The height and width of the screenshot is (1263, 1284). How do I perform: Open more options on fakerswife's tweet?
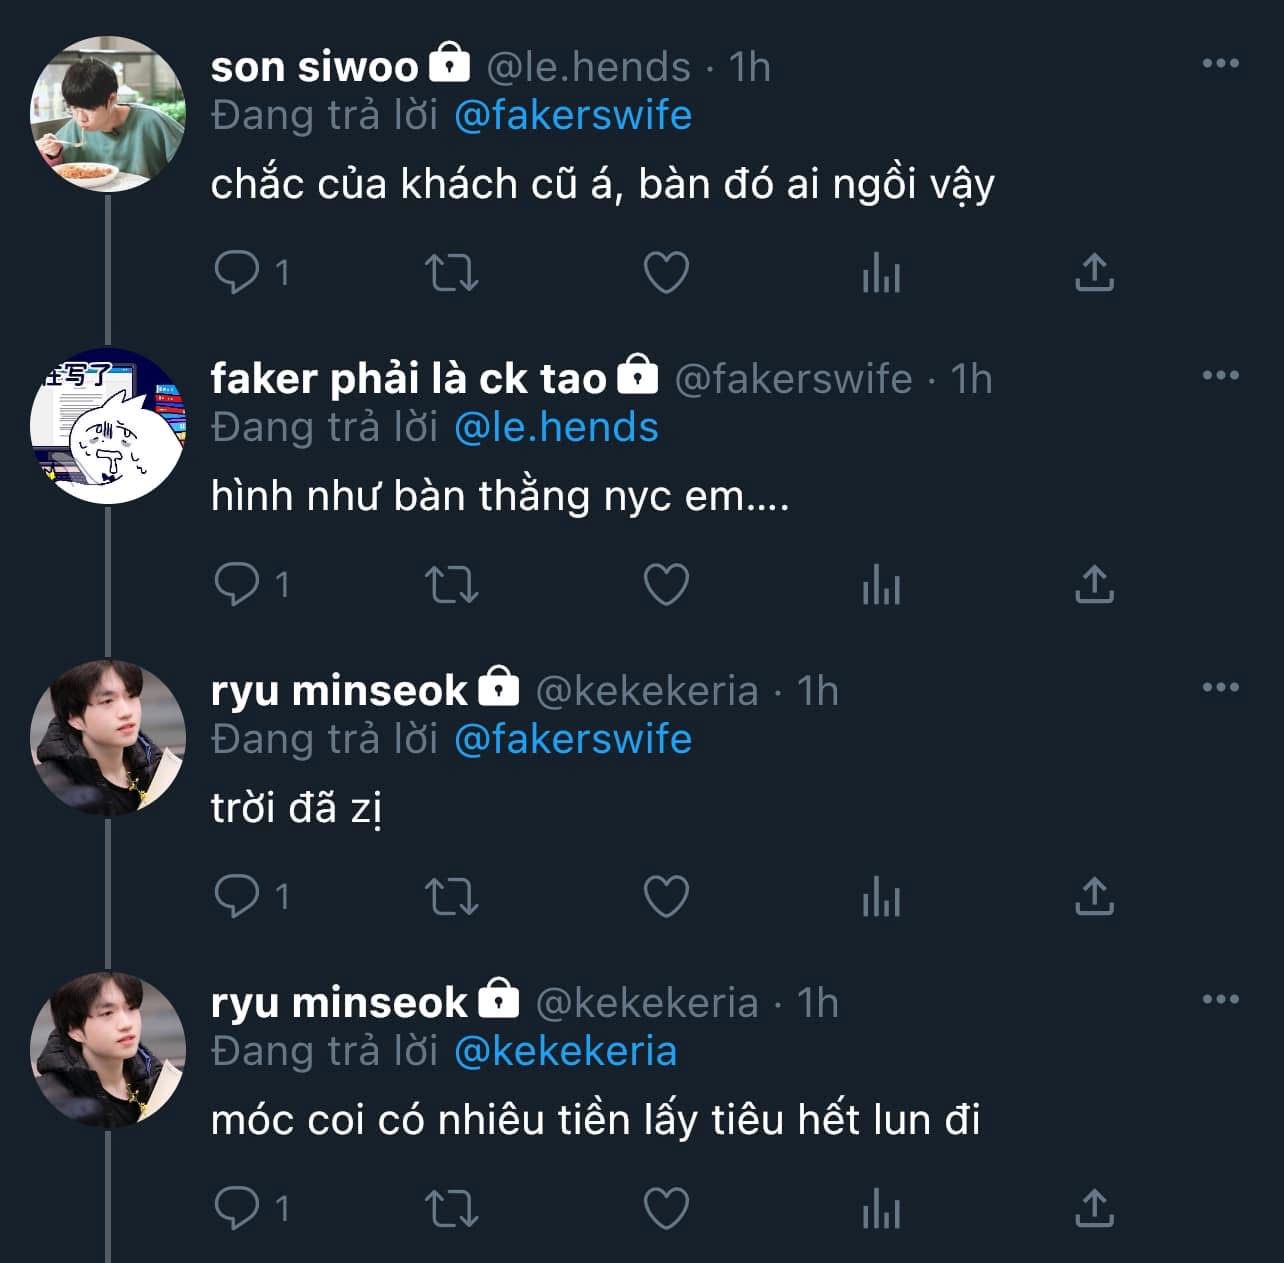coord(1221,376)
